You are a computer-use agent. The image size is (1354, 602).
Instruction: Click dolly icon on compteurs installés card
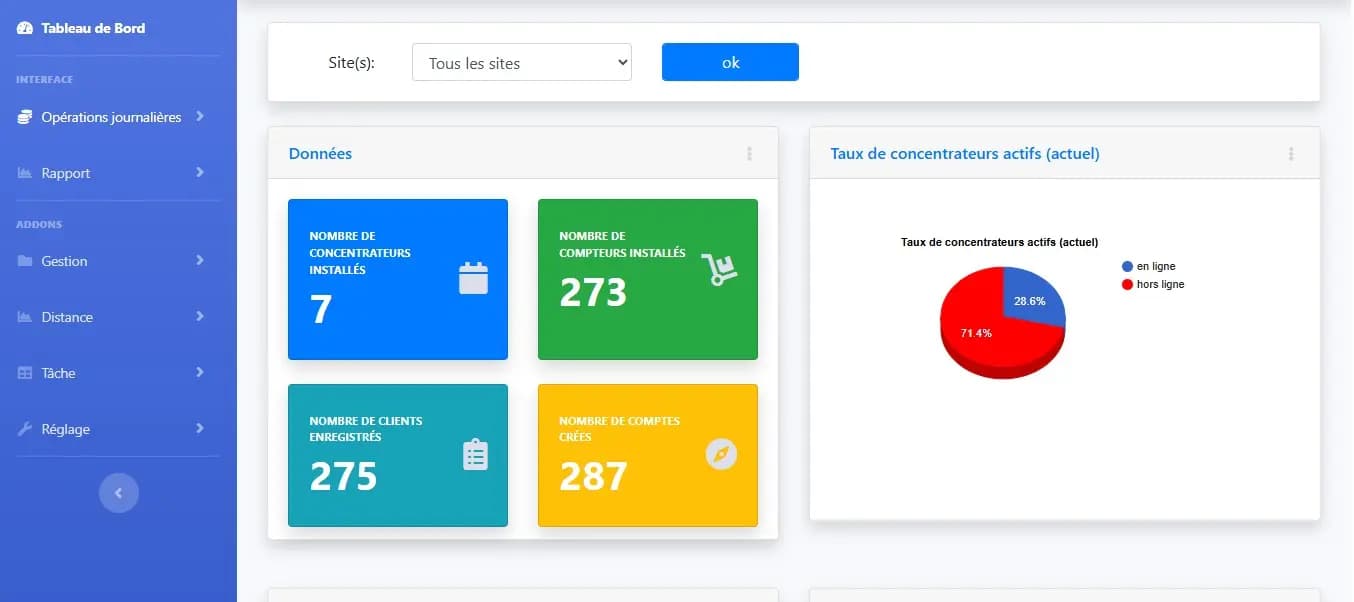[719, 269]
